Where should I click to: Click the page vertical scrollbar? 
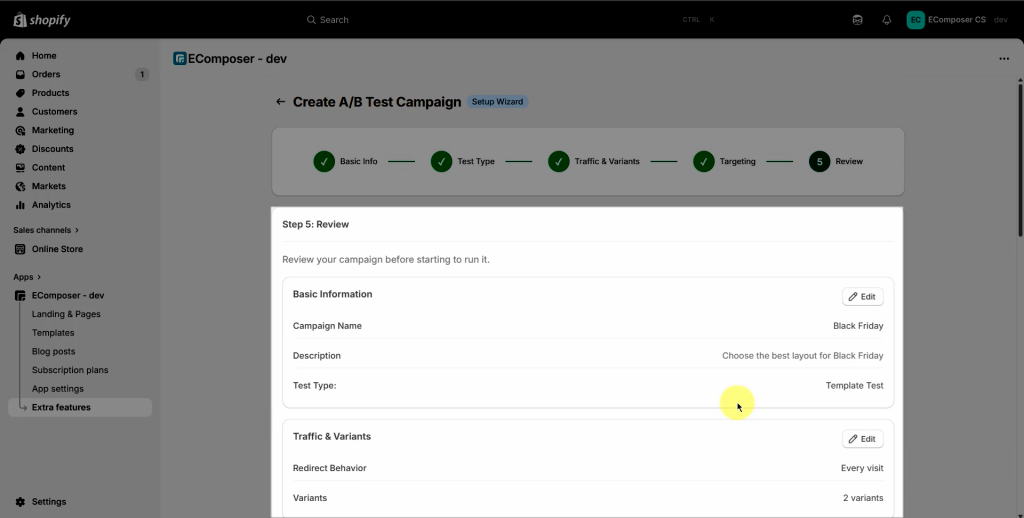pyautogui.click(x=1019, y=150)
